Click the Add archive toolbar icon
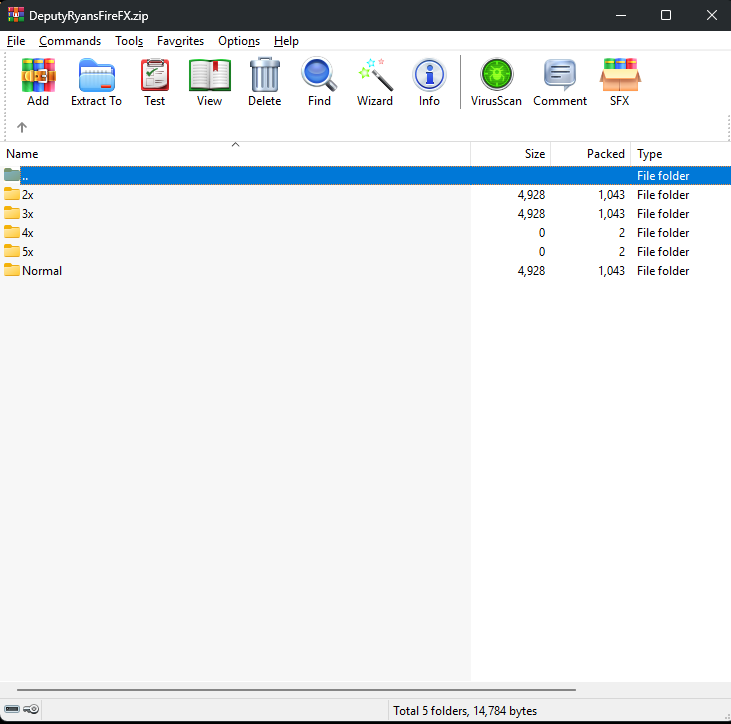731x724 pixels. (x=38, y=82)
